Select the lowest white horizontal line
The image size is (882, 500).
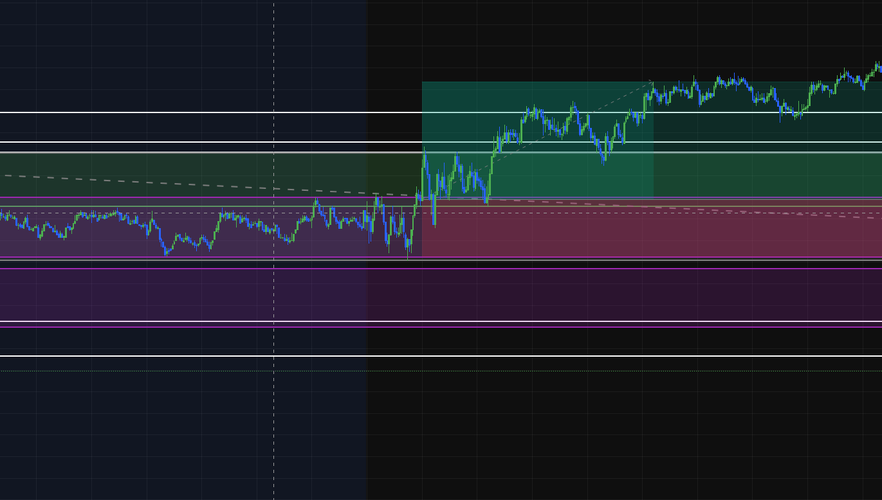pos(441,356)
